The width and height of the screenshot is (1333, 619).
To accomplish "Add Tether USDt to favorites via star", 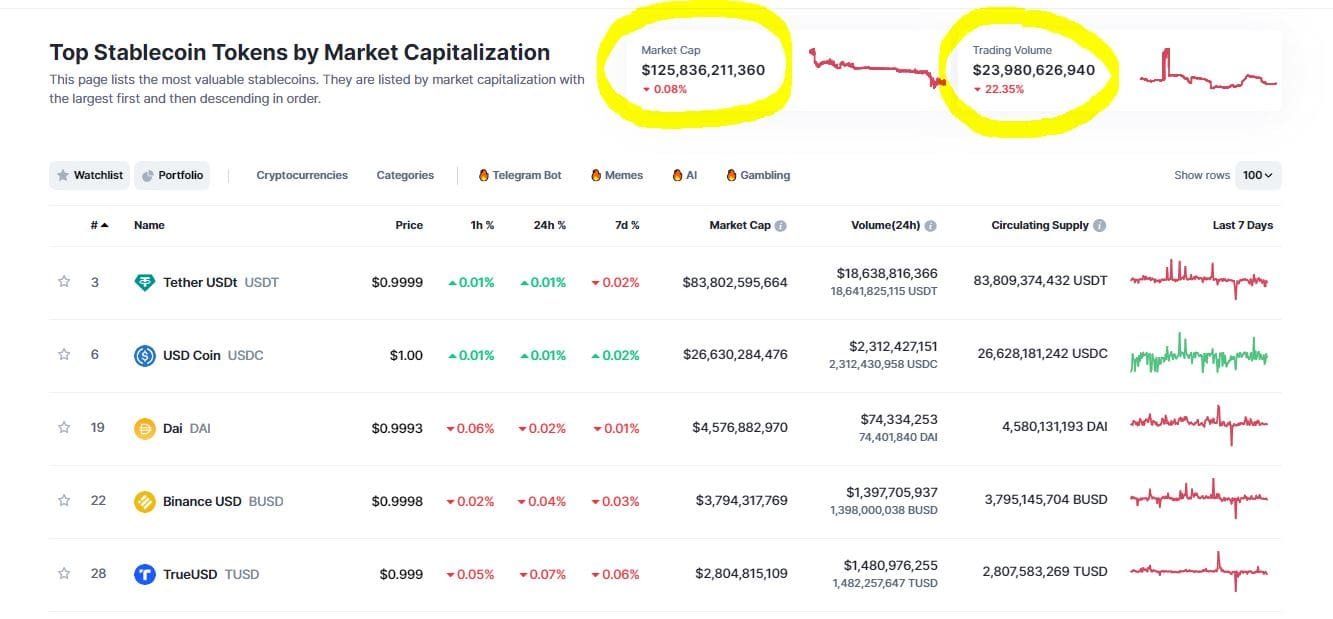I will [63, 281].
